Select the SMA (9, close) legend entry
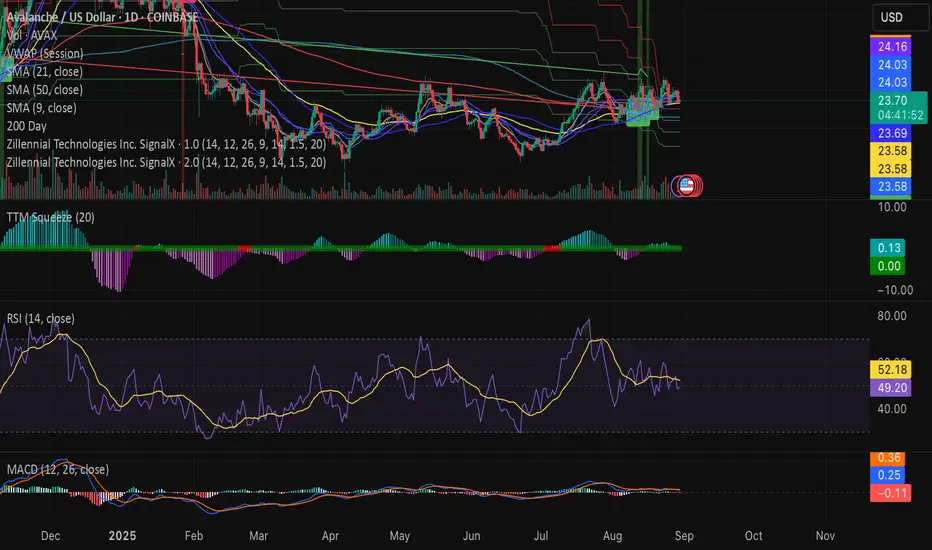Image resolution: width=932 pixels, height=550 pixels. 42,108
